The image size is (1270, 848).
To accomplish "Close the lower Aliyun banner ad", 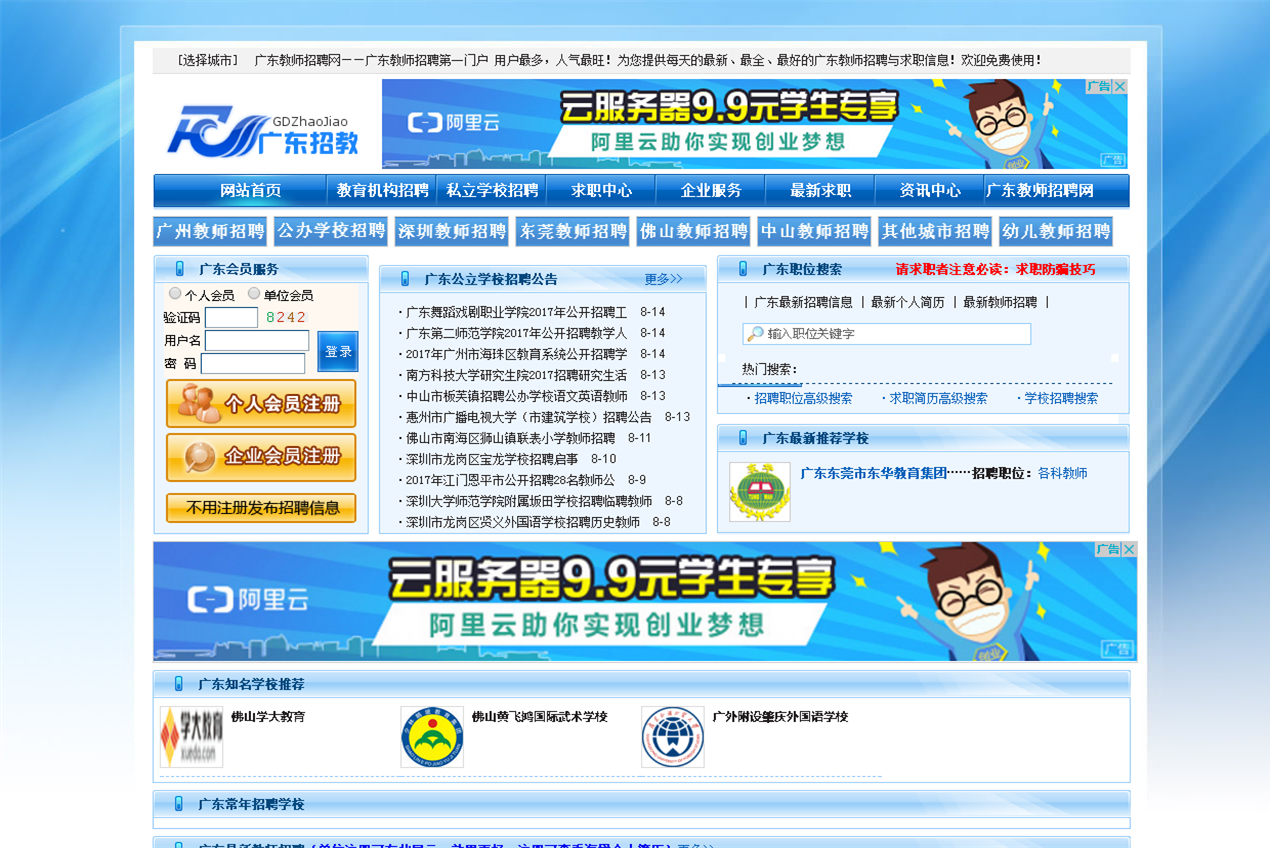I will 1129,549.
